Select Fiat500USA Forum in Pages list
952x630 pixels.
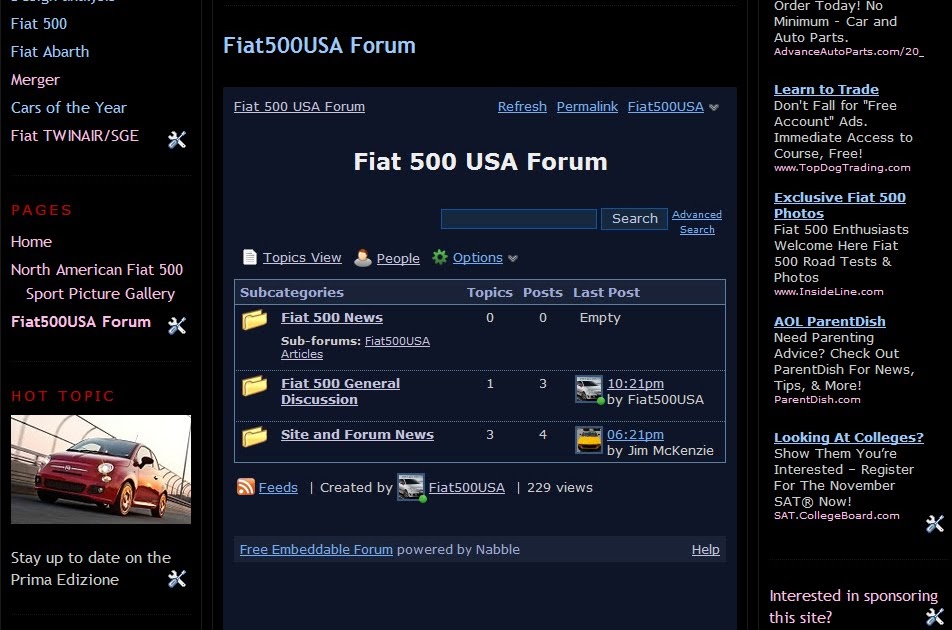81,322
